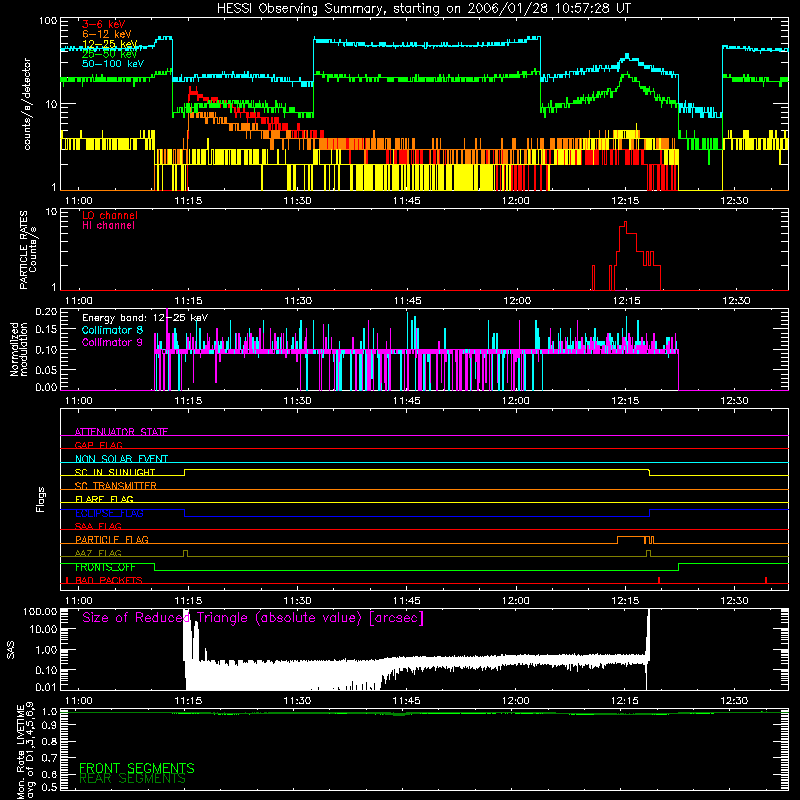Image resolution: width=800 pixels, height=800 pixels.
Task: Click the '6-12 keV' legend label
Action: [x=107, y=34]
